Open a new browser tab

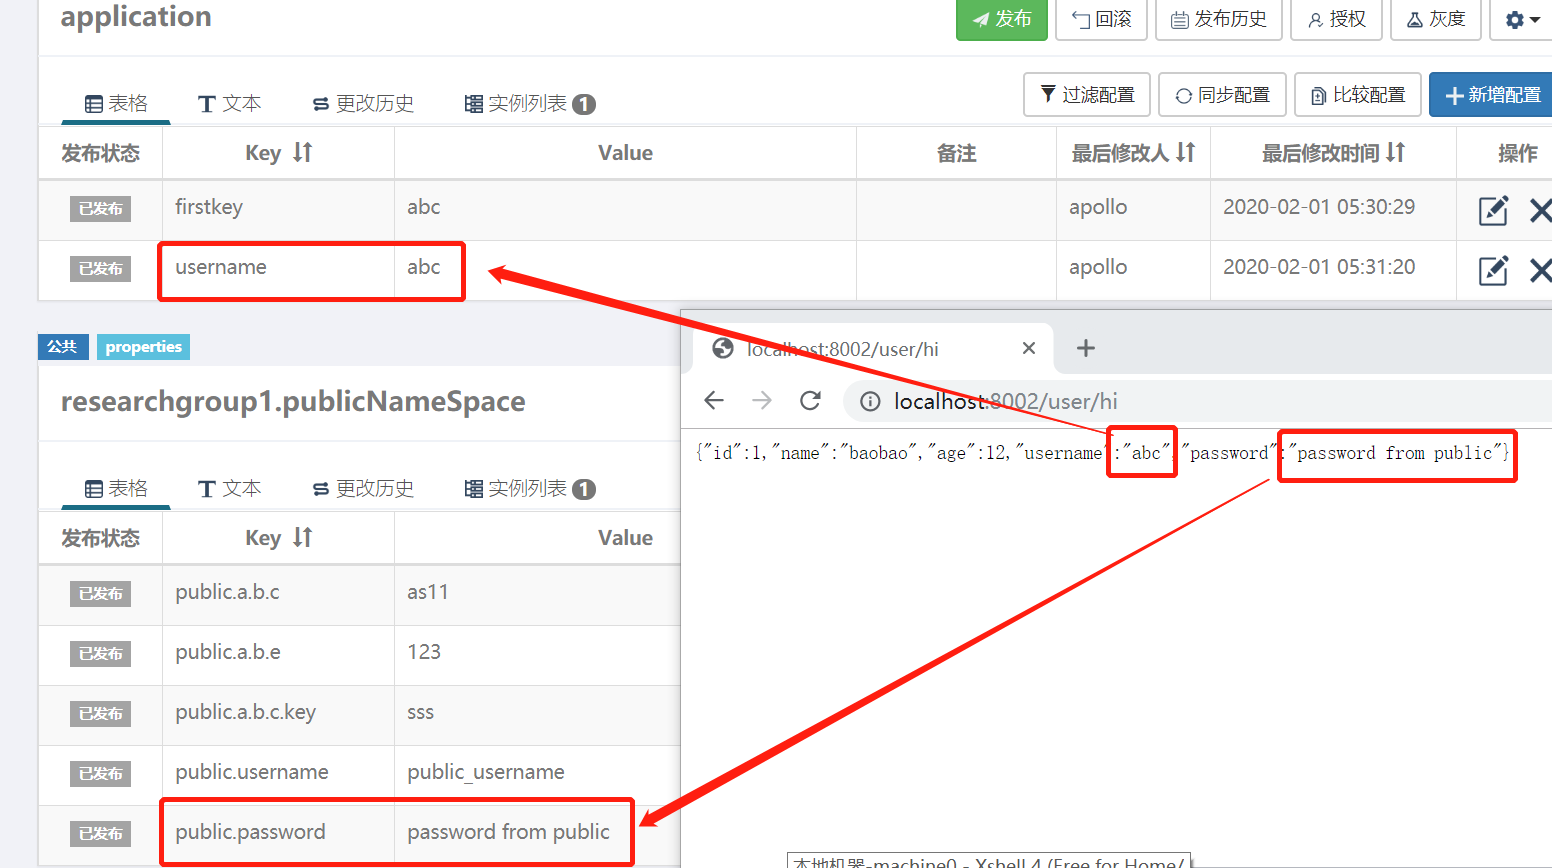(1086, 348)
